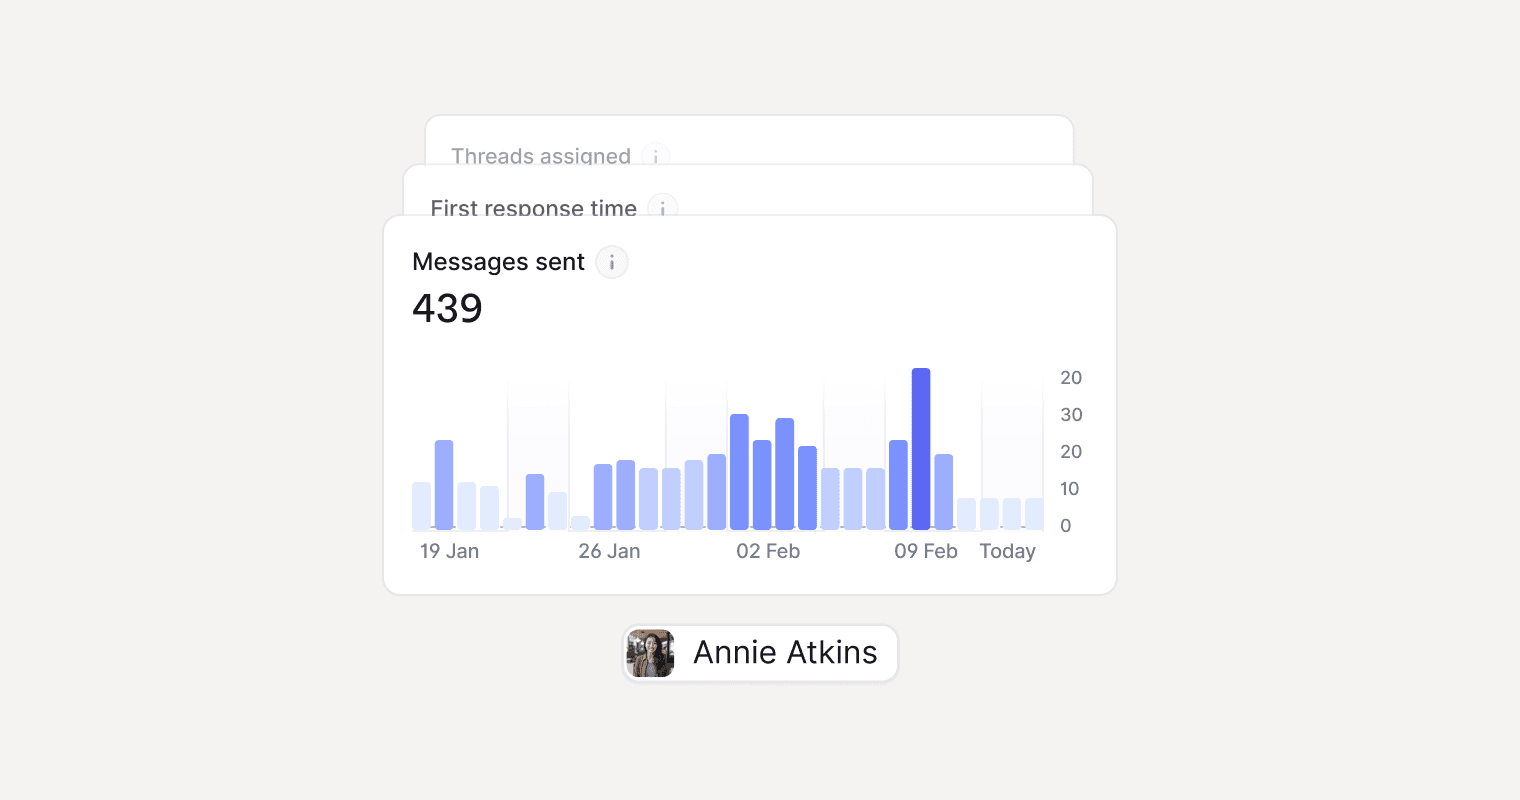Select the tallest dark blue bar in chart
This screenshot has height=800, width=1520.
coord(921,449)
